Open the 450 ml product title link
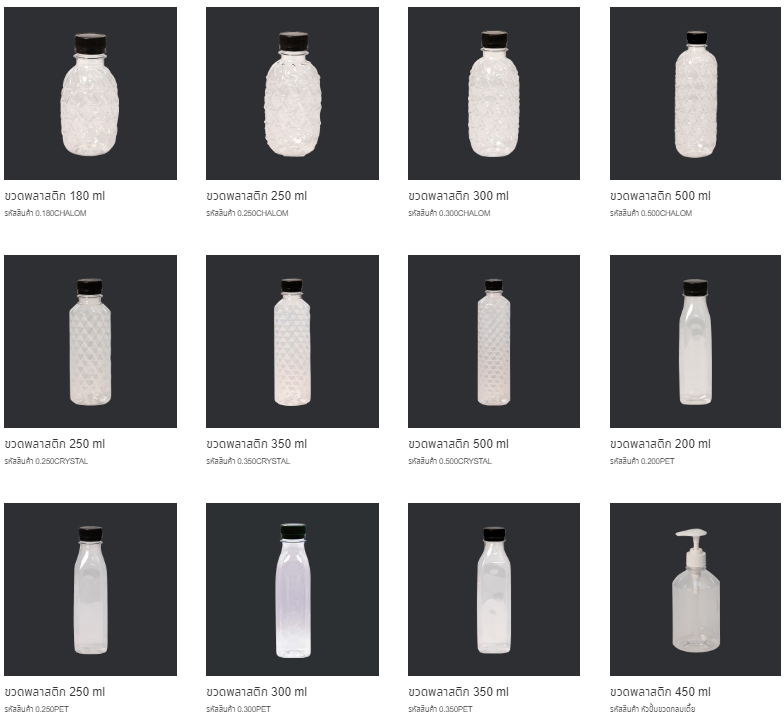The width and height of the screenshot is (784, 718). (x=660, y=692)
